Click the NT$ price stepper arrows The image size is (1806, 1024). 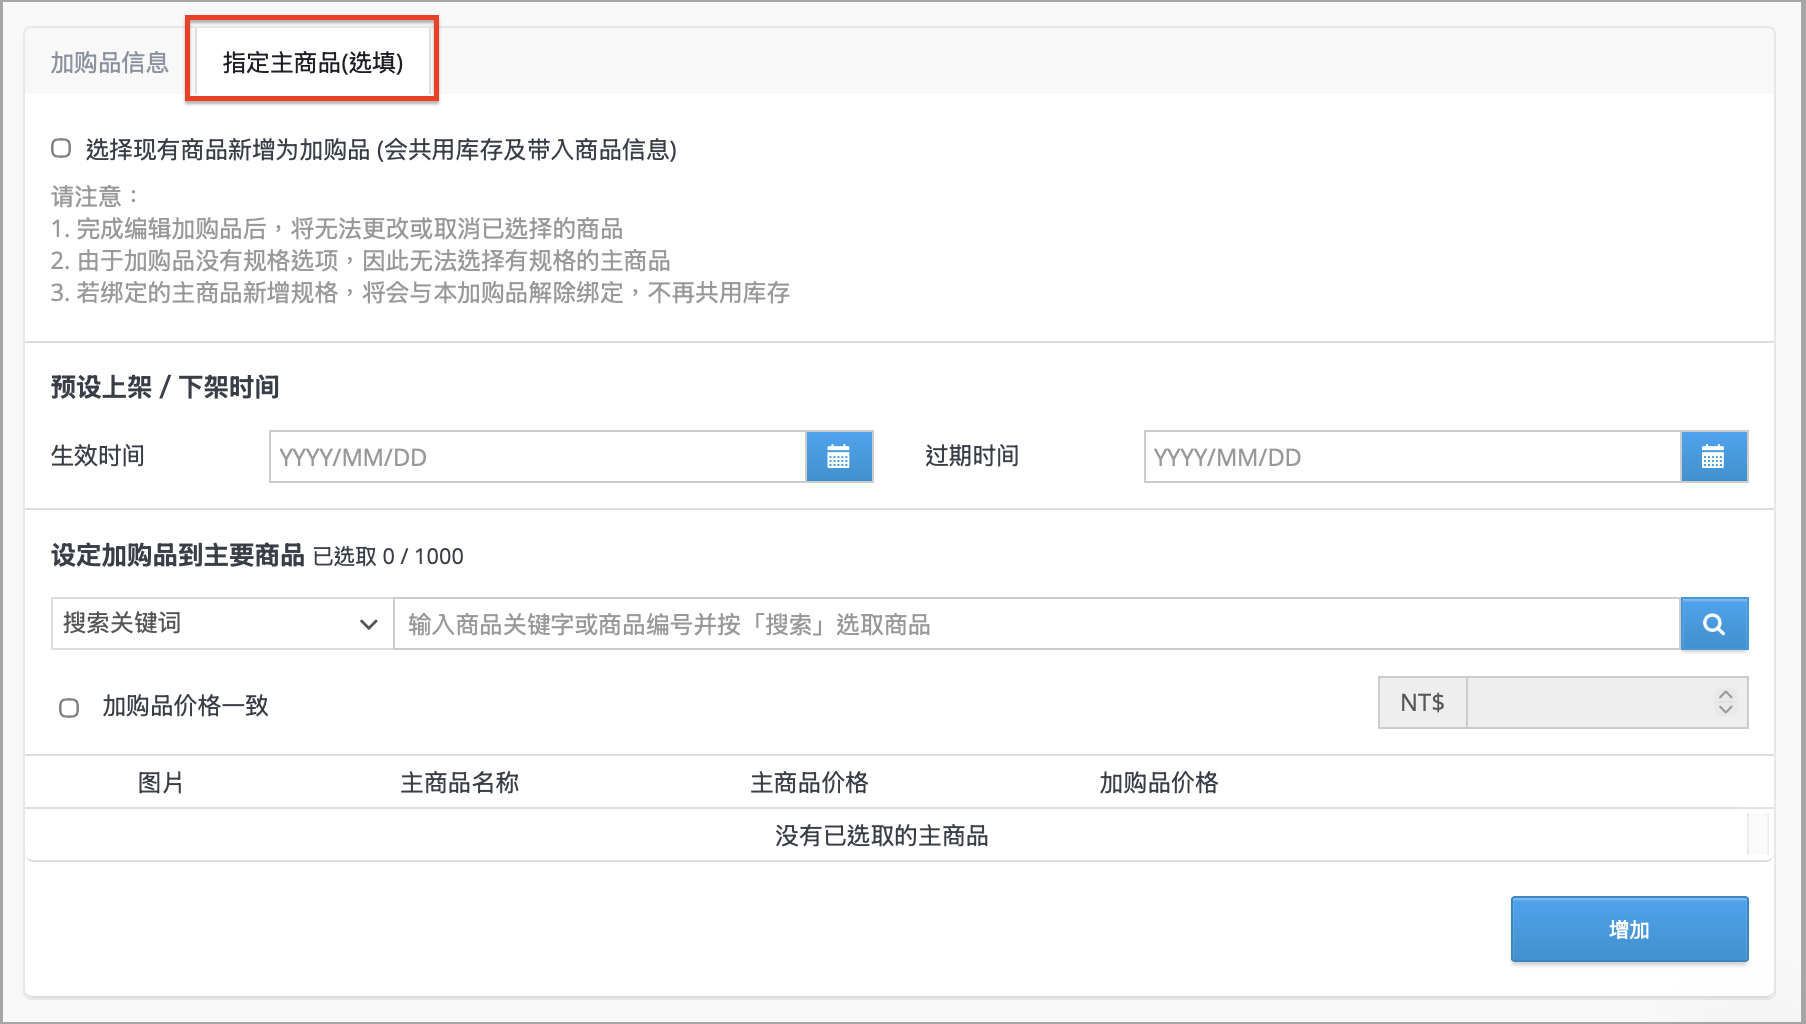pos(1725,703)
